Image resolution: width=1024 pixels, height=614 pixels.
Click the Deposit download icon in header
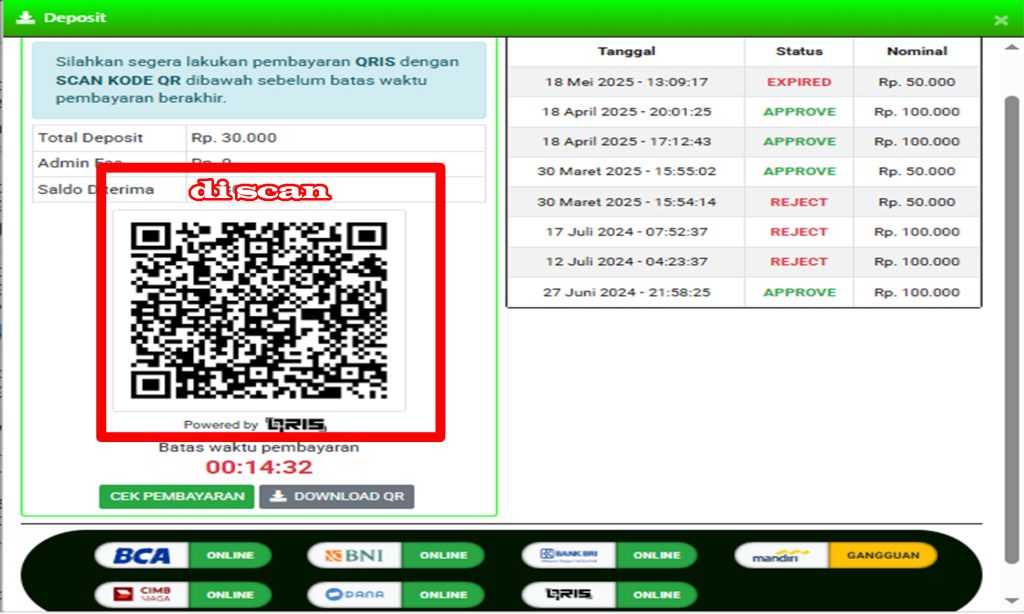tap(25, 18)
